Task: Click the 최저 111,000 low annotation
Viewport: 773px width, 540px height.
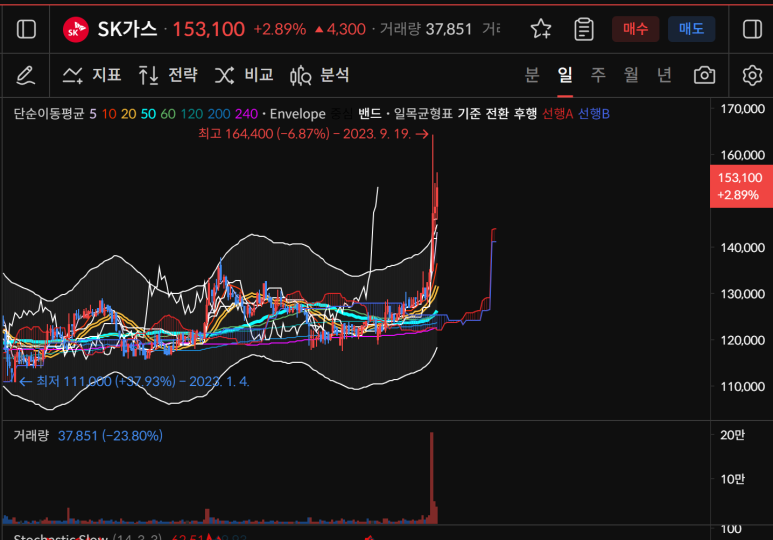Action: [x=134, y=381]
